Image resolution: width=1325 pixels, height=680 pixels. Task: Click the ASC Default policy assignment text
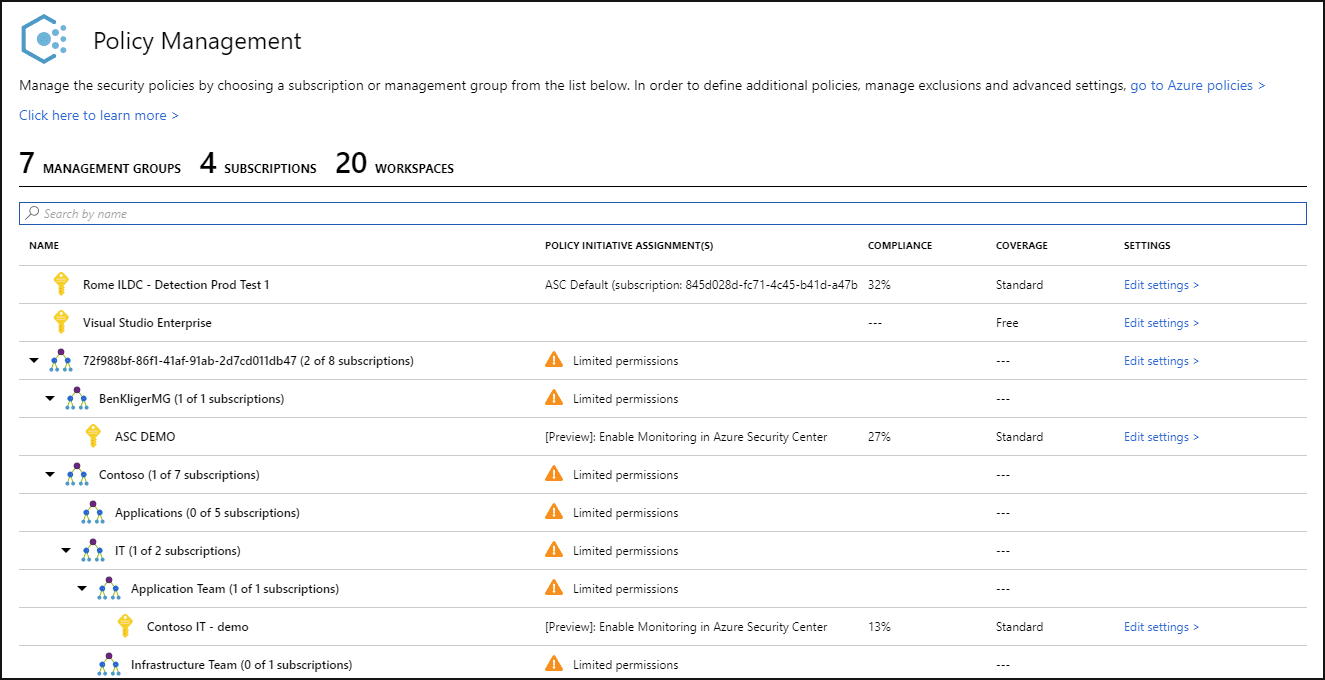pyautogui.click(x=701, y=285)
